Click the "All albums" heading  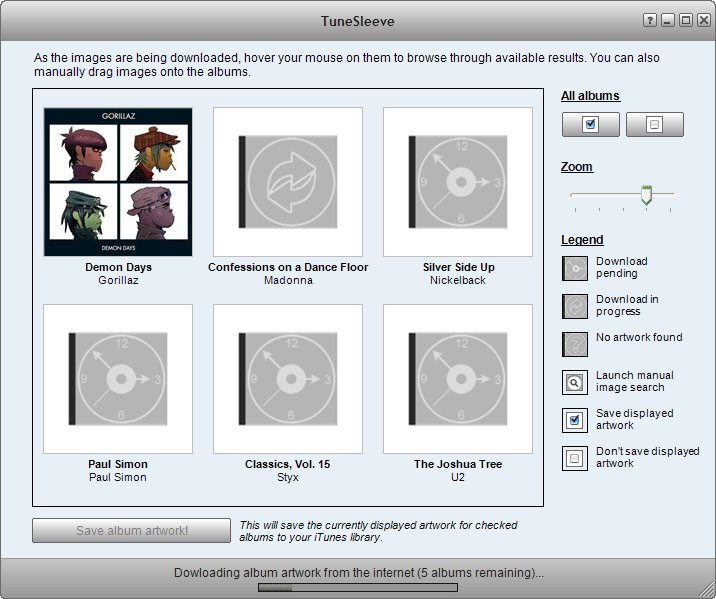[590, 95]
